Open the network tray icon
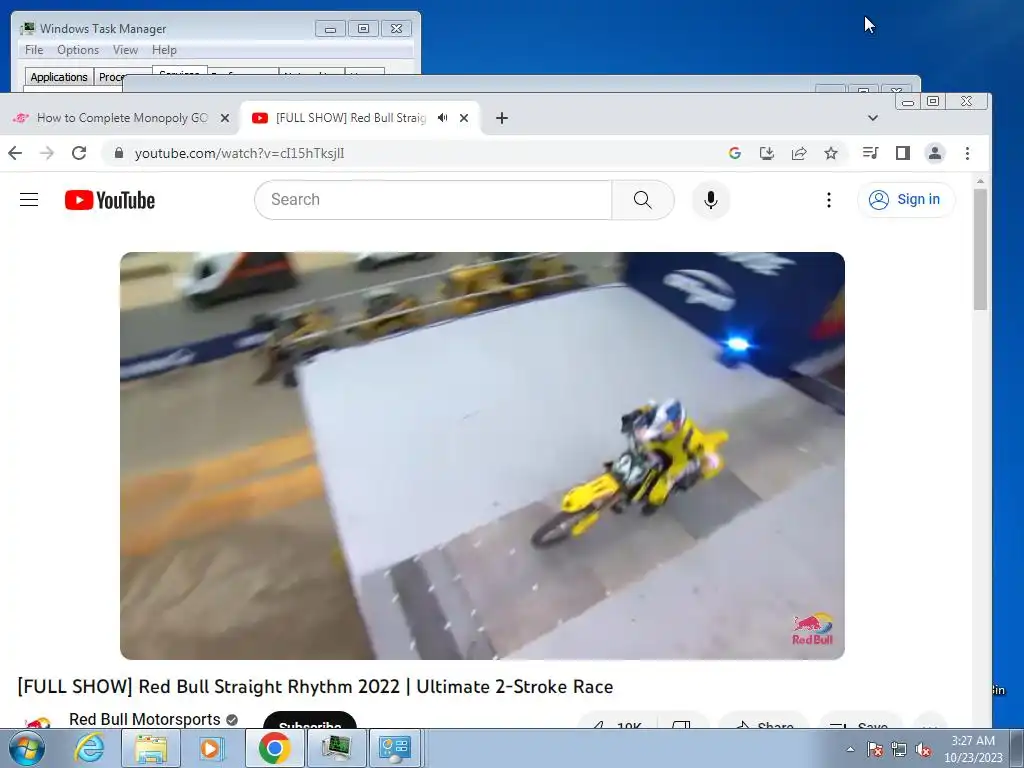Screen dimensions: 1024x768 point(899,749)
